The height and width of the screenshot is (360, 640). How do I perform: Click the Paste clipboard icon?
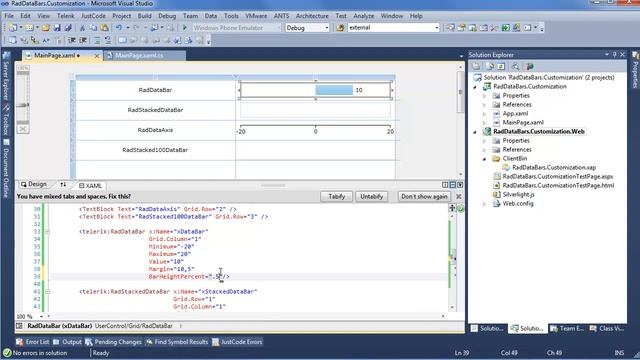tap(104, 28)
